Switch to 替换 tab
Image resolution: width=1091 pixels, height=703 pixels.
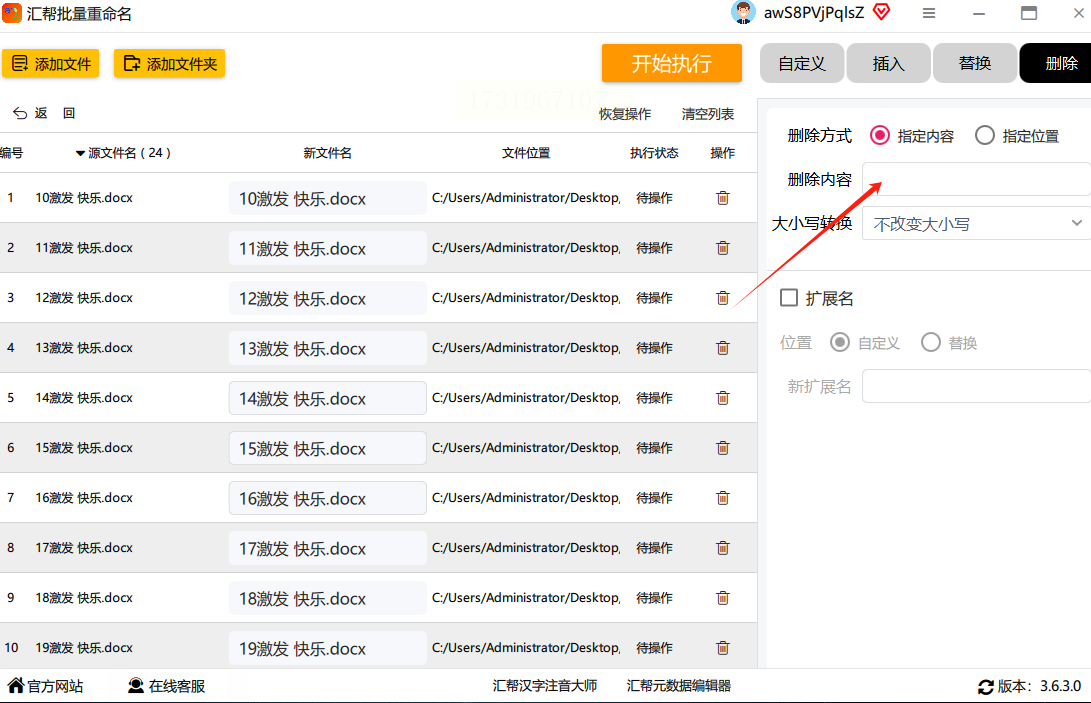[975, 63]
